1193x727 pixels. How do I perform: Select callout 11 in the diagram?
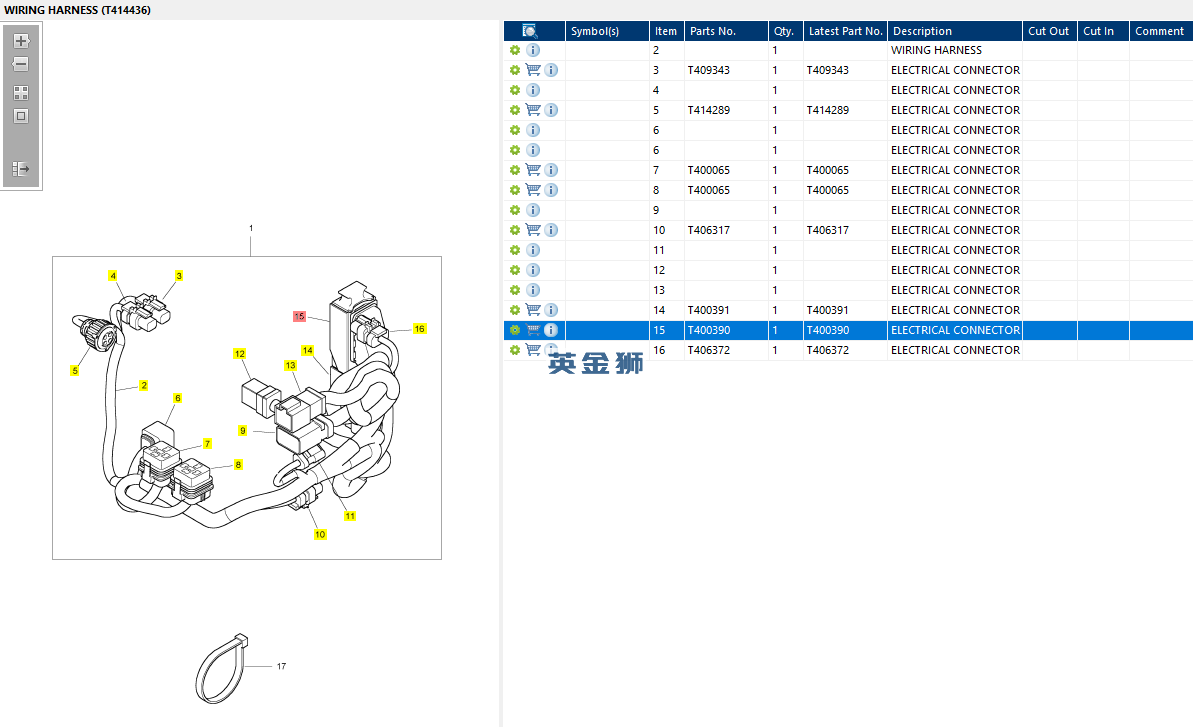[x=350, y=516]
